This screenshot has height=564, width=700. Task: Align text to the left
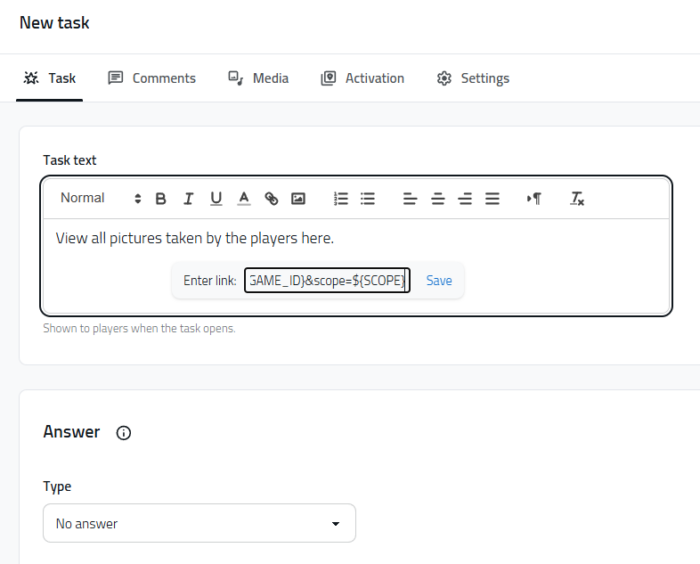click(410, 199)
